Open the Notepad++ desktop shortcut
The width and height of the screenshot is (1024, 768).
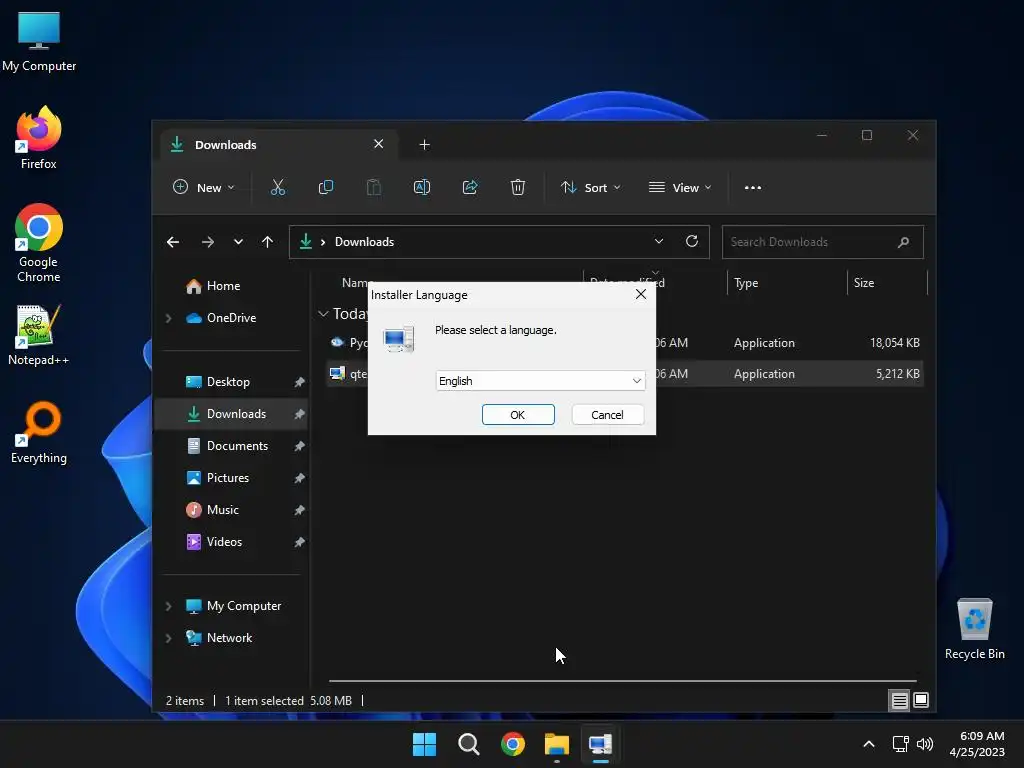click(39, 334)
